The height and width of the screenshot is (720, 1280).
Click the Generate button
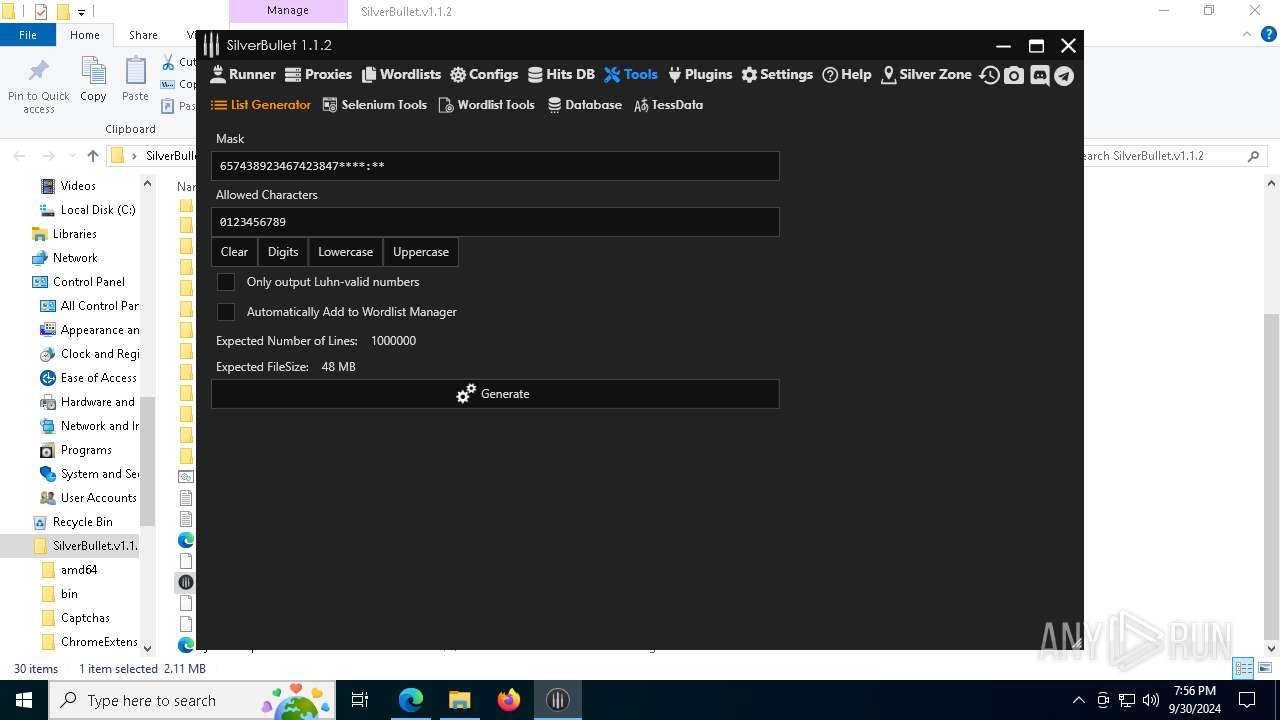(x=495, y=394)
